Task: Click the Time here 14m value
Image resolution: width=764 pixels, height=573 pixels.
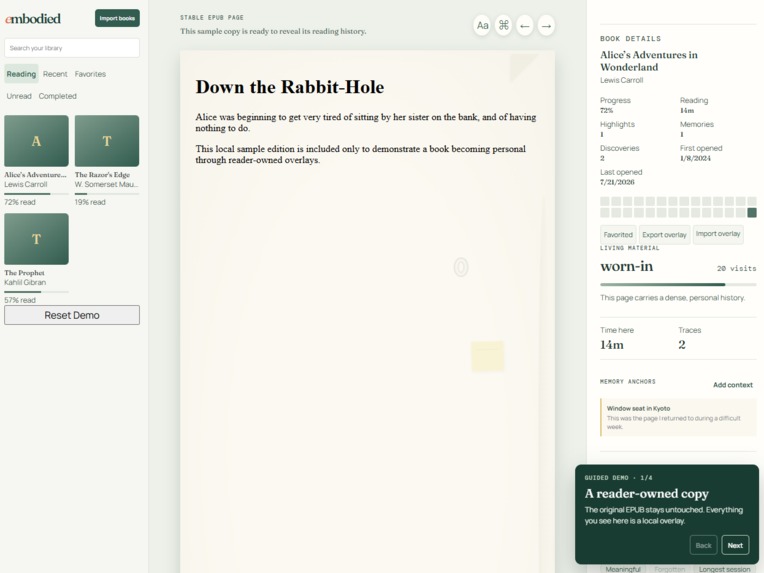Action: point(612,345)
